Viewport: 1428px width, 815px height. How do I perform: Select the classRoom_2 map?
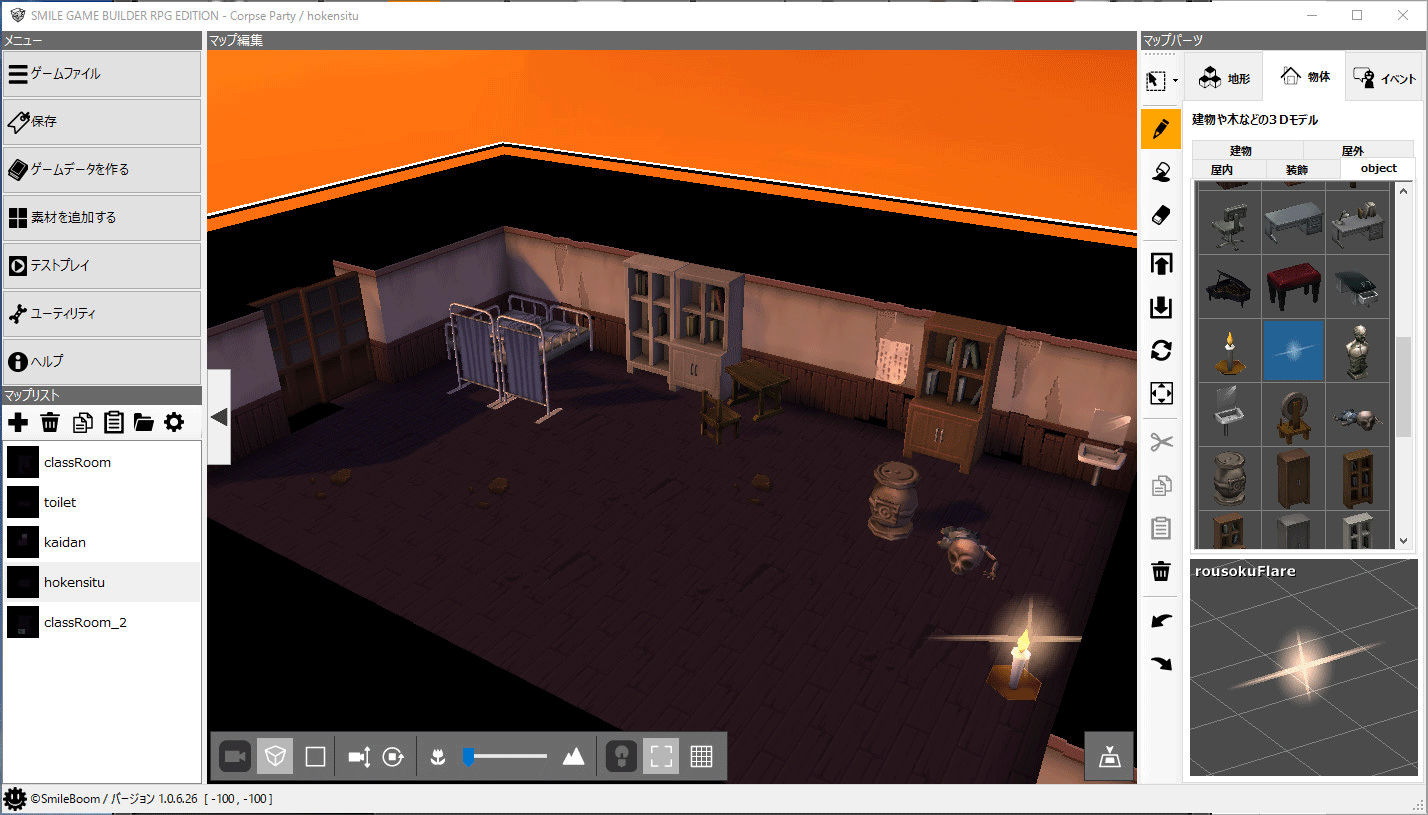click(102, 622)
